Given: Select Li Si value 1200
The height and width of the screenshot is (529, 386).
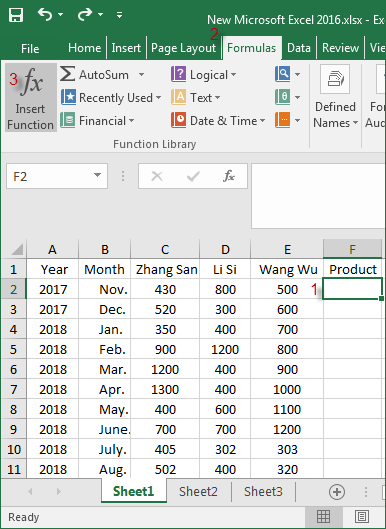Looking at the screenshot, I should click(x=225, y=349).
